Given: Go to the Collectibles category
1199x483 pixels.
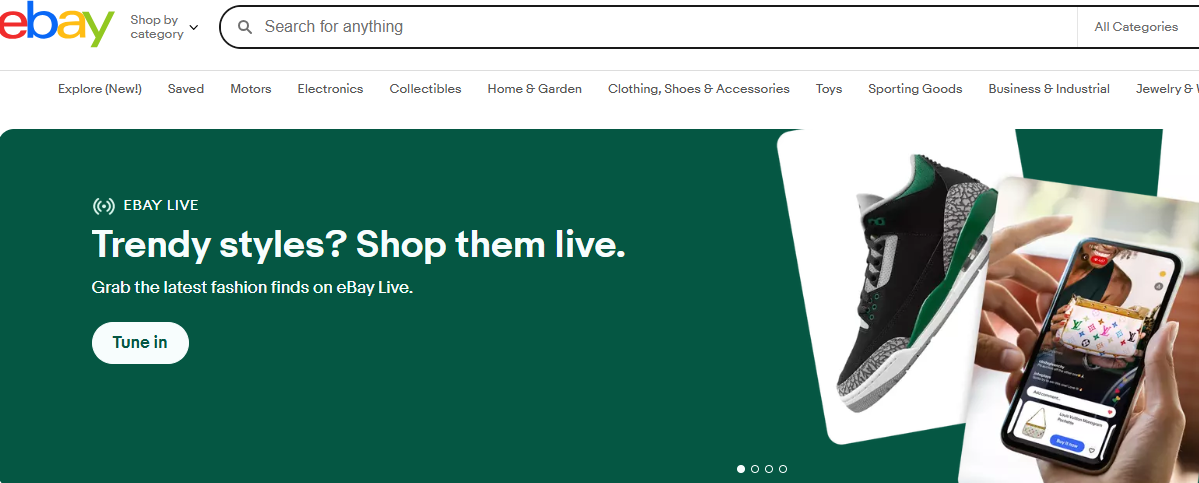Looking at the screenshot, I should (425, 89).
